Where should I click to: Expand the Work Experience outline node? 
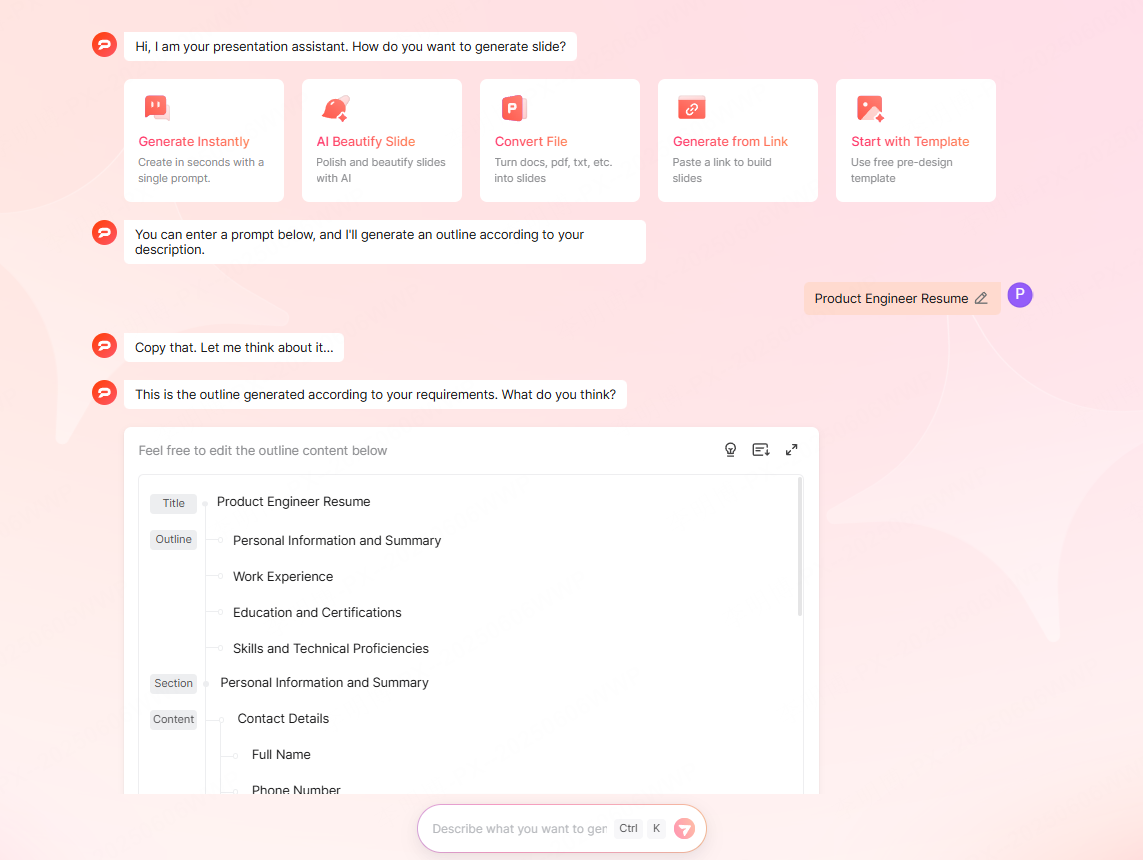tap(222, 577)
